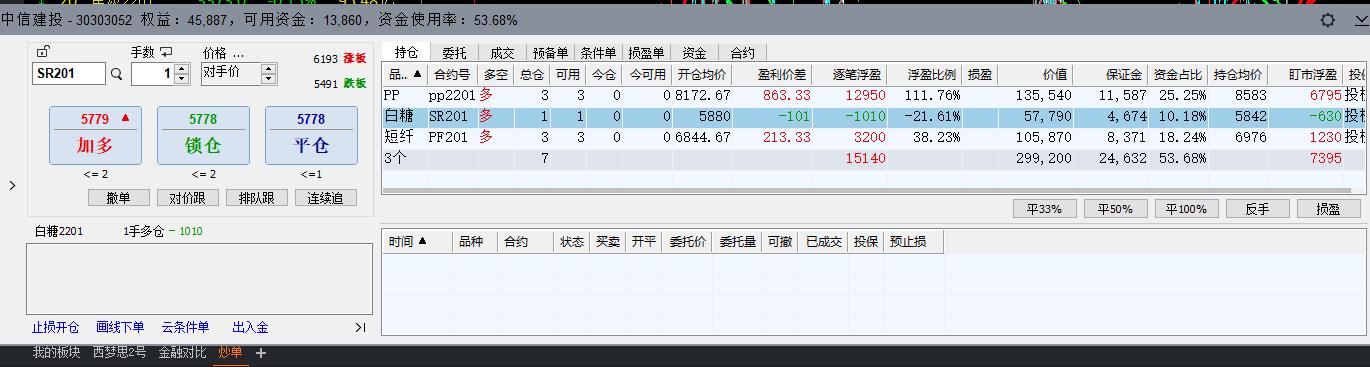This screenshot has height=367, width=1370.
Task: Click the settings gear icon
Action: point(1328,20)
